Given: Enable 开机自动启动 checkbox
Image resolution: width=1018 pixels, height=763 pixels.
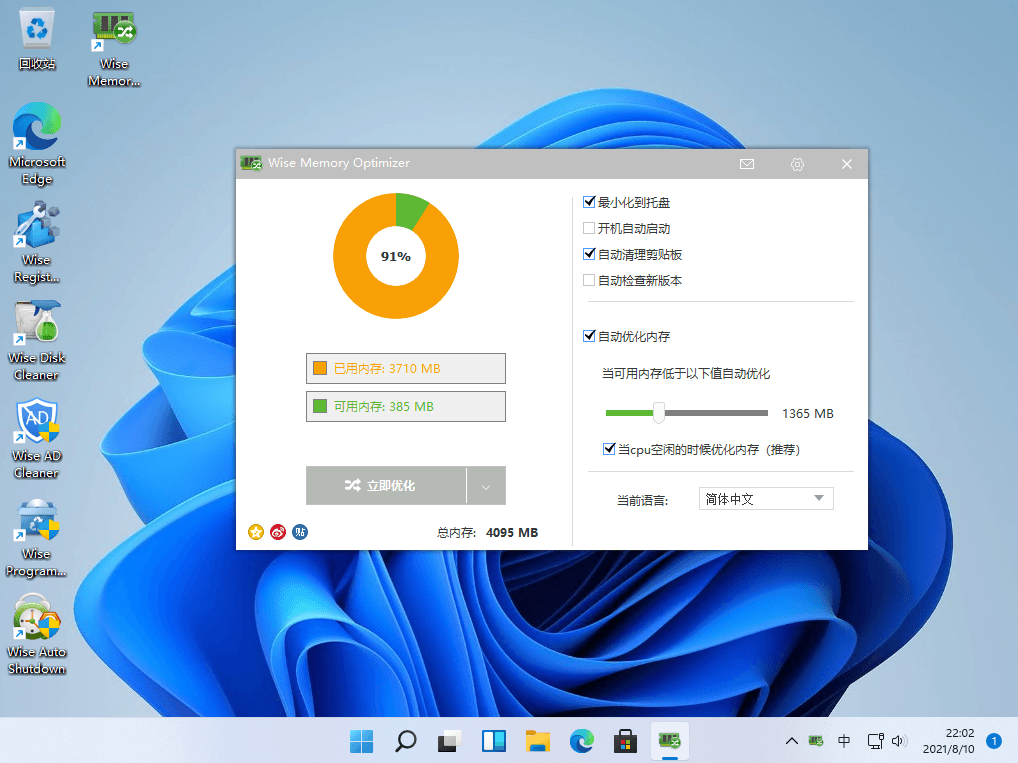Looking at the screenshot, I should (x=589, y=228).
